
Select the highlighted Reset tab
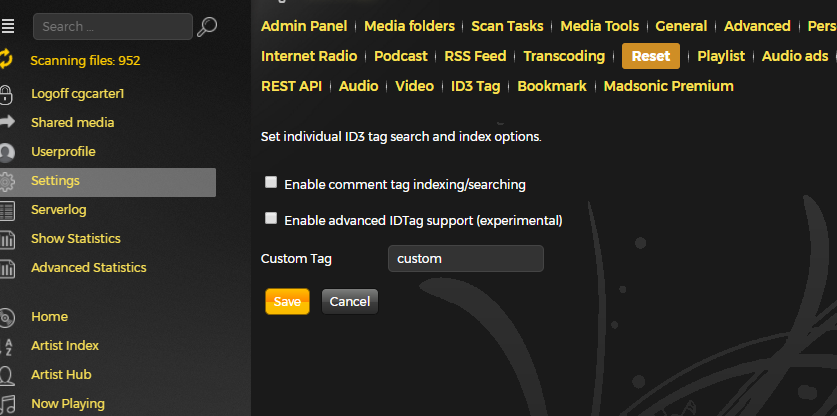coord(651,56)
